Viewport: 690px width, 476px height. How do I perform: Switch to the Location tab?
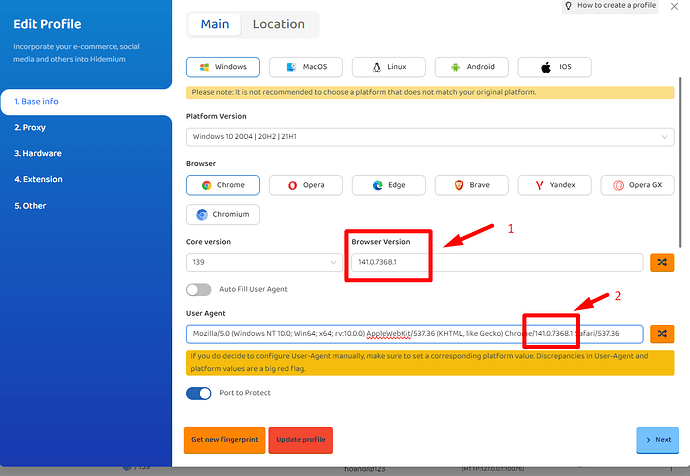[279, 24]
